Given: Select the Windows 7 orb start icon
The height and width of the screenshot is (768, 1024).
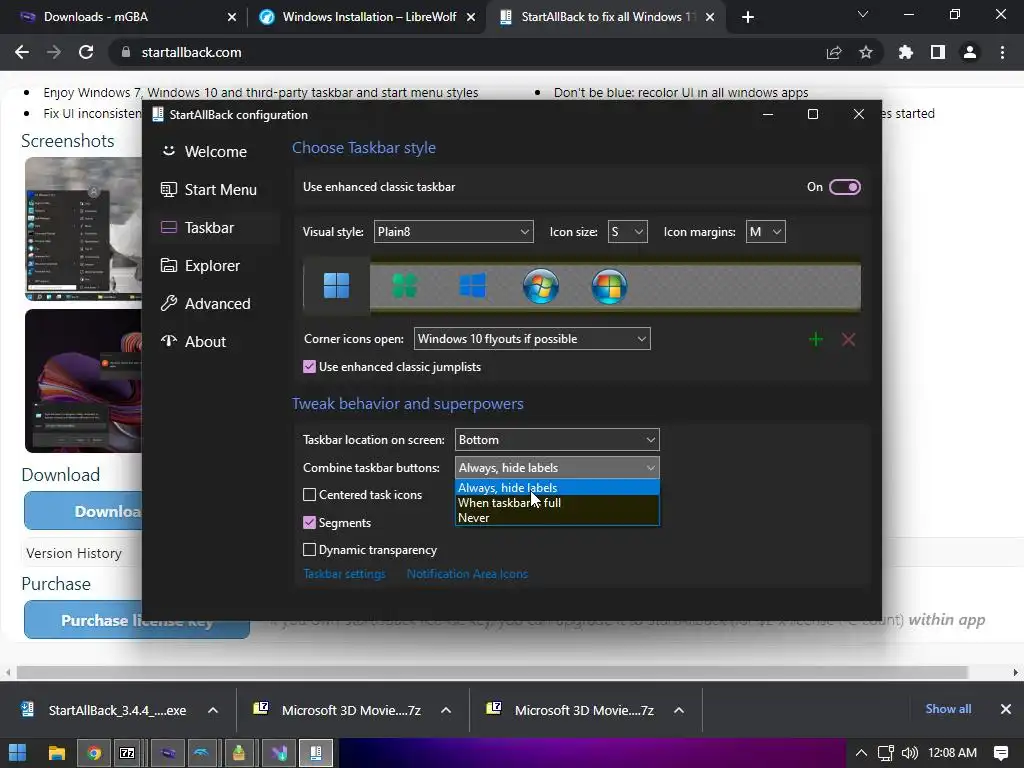Looking at the screenshot, I should coord(541,286).
